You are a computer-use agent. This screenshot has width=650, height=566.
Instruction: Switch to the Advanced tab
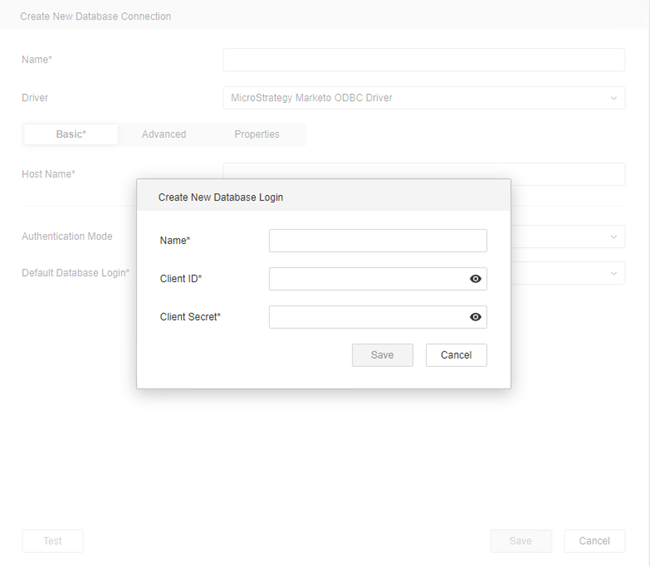[164, 134]
